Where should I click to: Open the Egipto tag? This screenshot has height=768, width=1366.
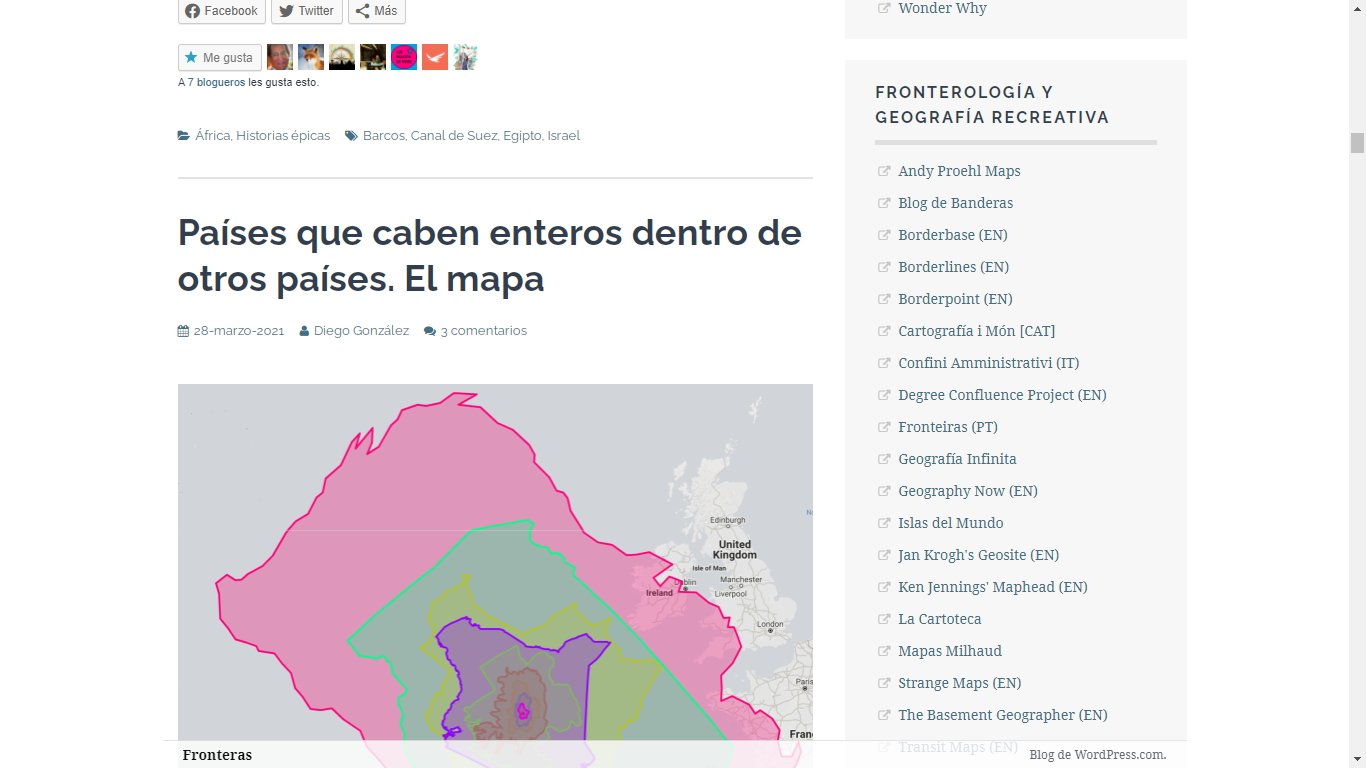(x=522, y=136)
